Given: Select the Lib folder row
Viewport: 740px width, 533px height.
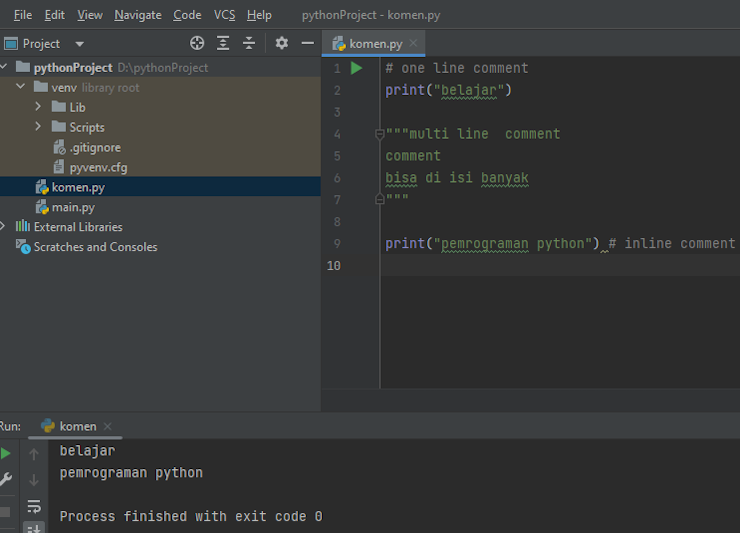Looking at the screenshot, I should point(160,107).
